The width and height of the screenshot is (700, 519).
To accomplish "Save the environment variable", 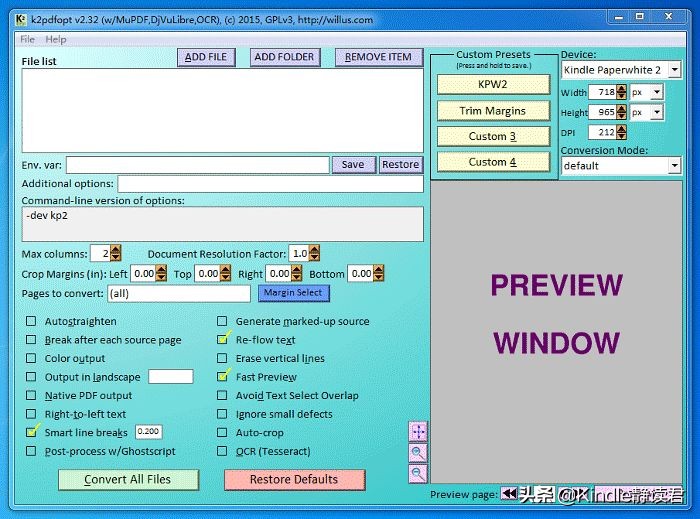I will pyautogui.click(x=353, y=165).
